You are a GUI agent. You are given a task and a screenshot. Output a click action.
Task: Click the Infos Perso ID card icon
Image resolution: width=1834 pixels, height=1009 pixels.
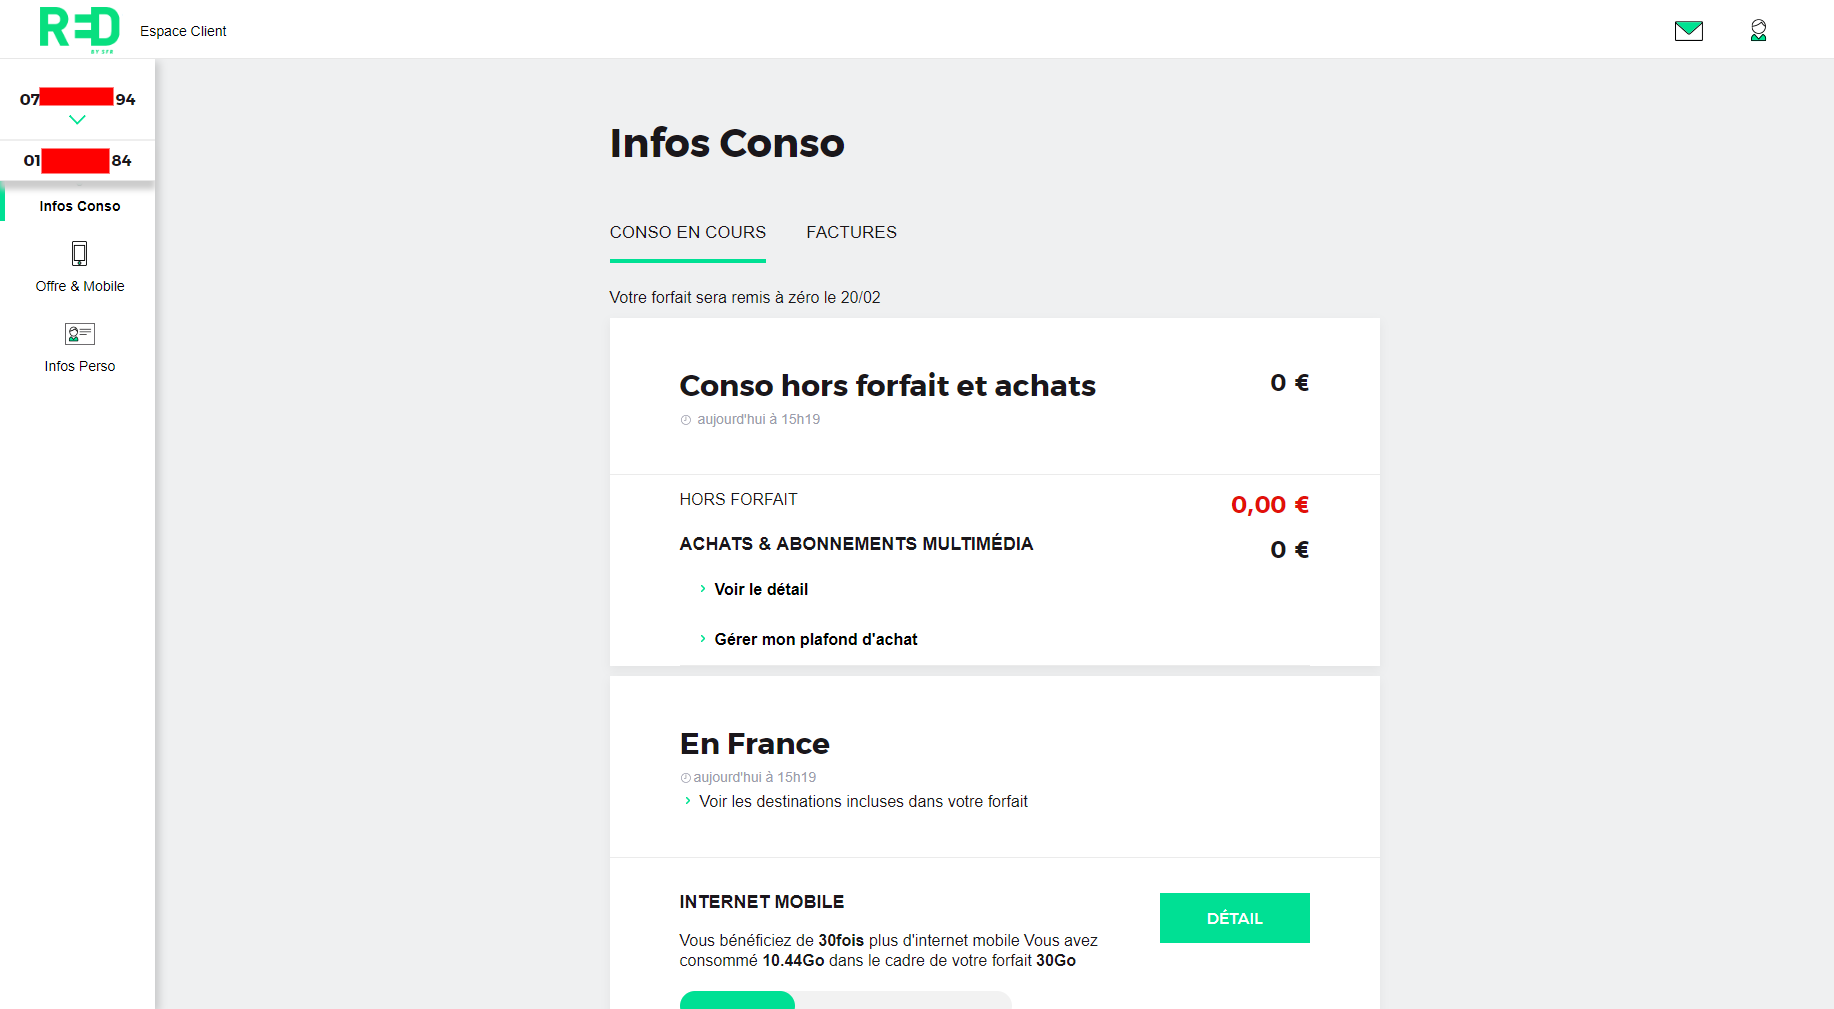80,334
